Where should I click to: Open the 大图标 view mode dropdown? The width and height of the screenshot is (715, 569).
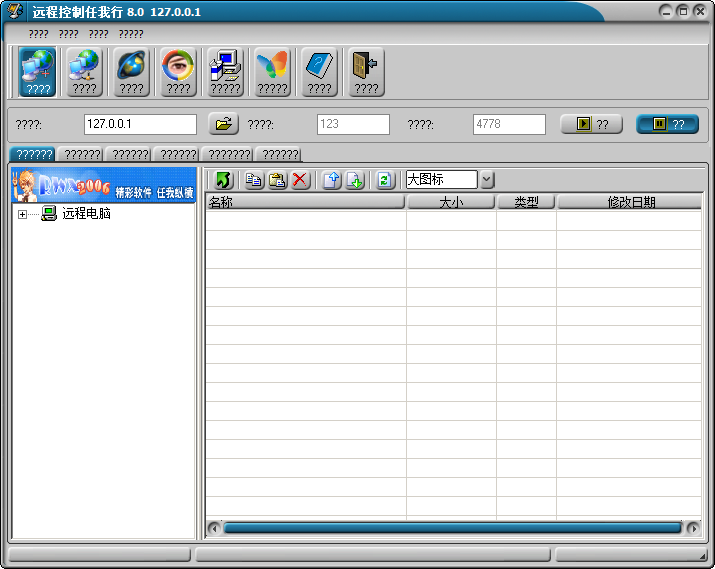pyautogui.click(x=487, y=180)
